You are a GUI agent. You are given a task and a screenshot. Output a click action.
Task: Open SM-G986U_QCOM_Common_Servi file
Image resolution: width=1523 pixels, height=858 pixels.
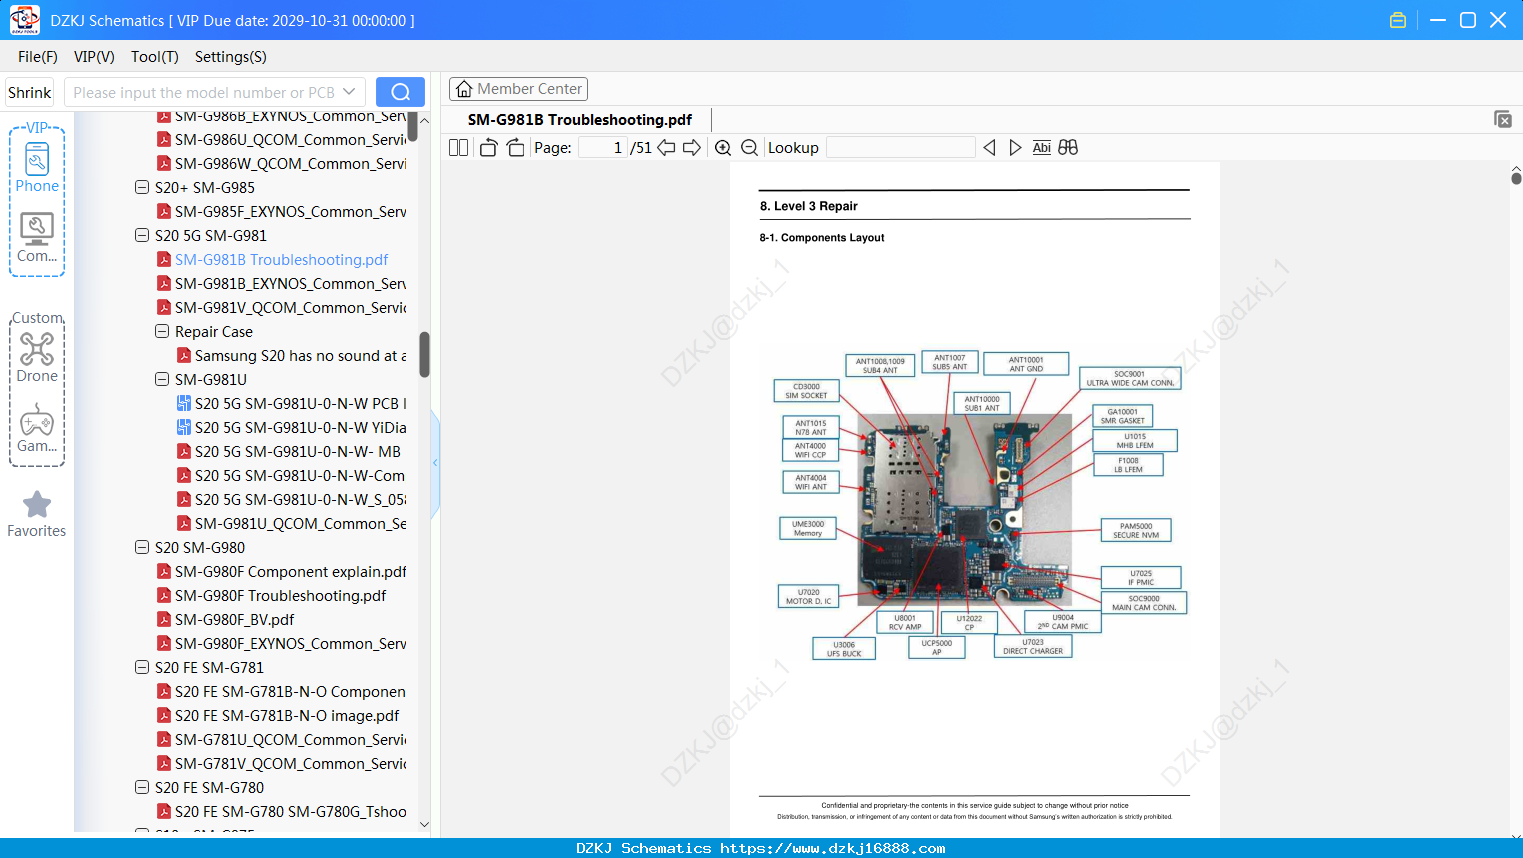tap(281, 140)
